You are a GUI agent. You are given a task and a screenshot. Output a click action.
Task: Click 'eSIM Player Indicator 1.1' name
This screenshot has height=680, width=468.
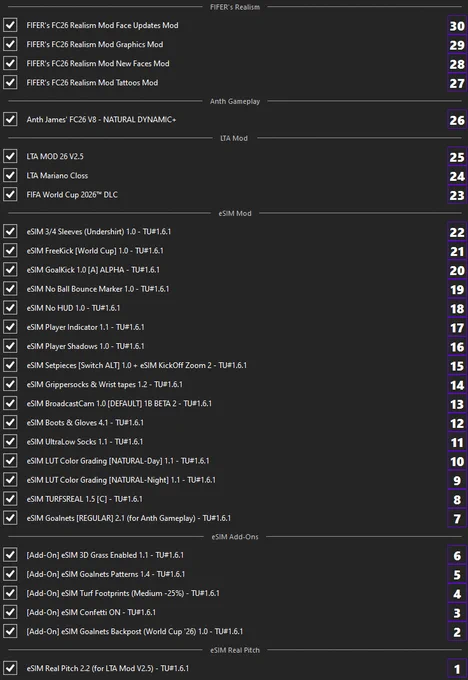[x=68, y=327]
